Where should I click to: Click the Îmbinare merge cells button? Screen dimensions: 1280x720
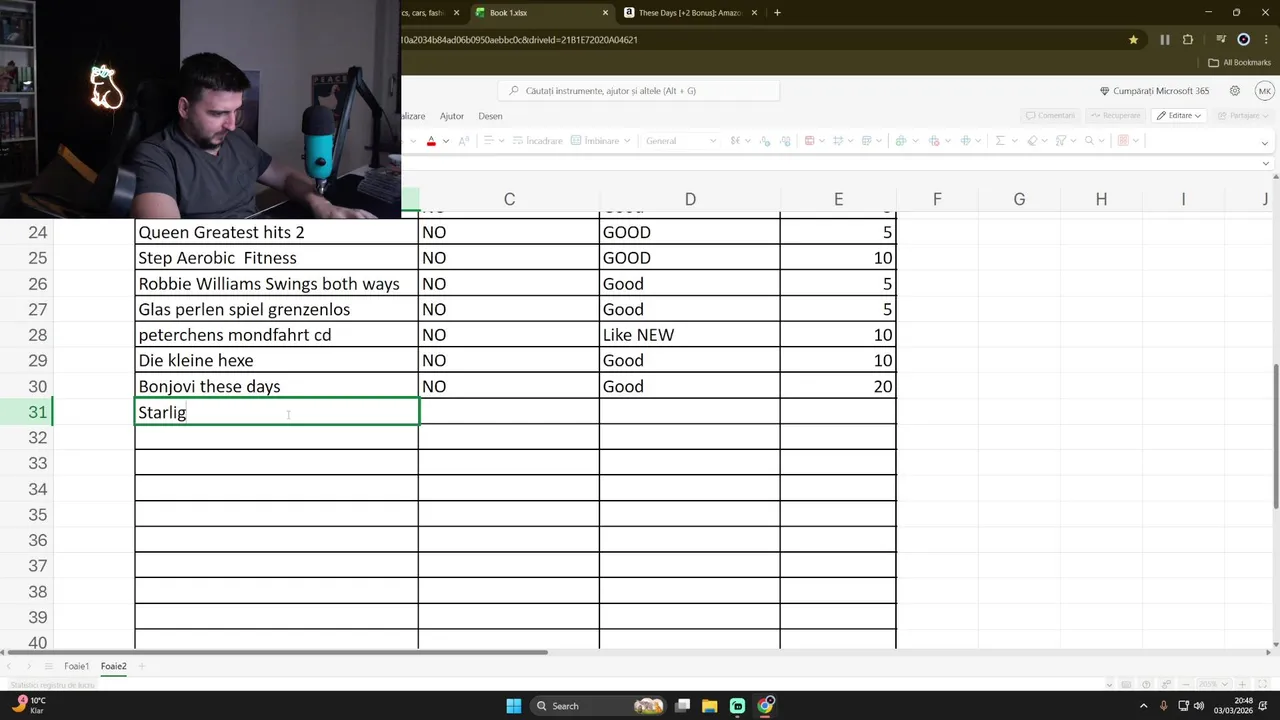(x=595, y=141)
